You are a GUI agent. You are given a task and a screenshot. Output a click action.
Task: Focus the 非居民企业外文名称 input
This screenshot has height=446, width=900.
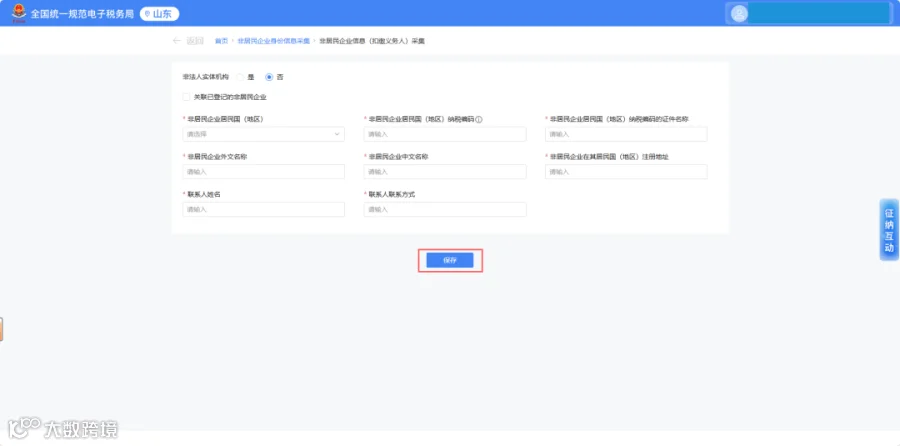pos(263,172)
